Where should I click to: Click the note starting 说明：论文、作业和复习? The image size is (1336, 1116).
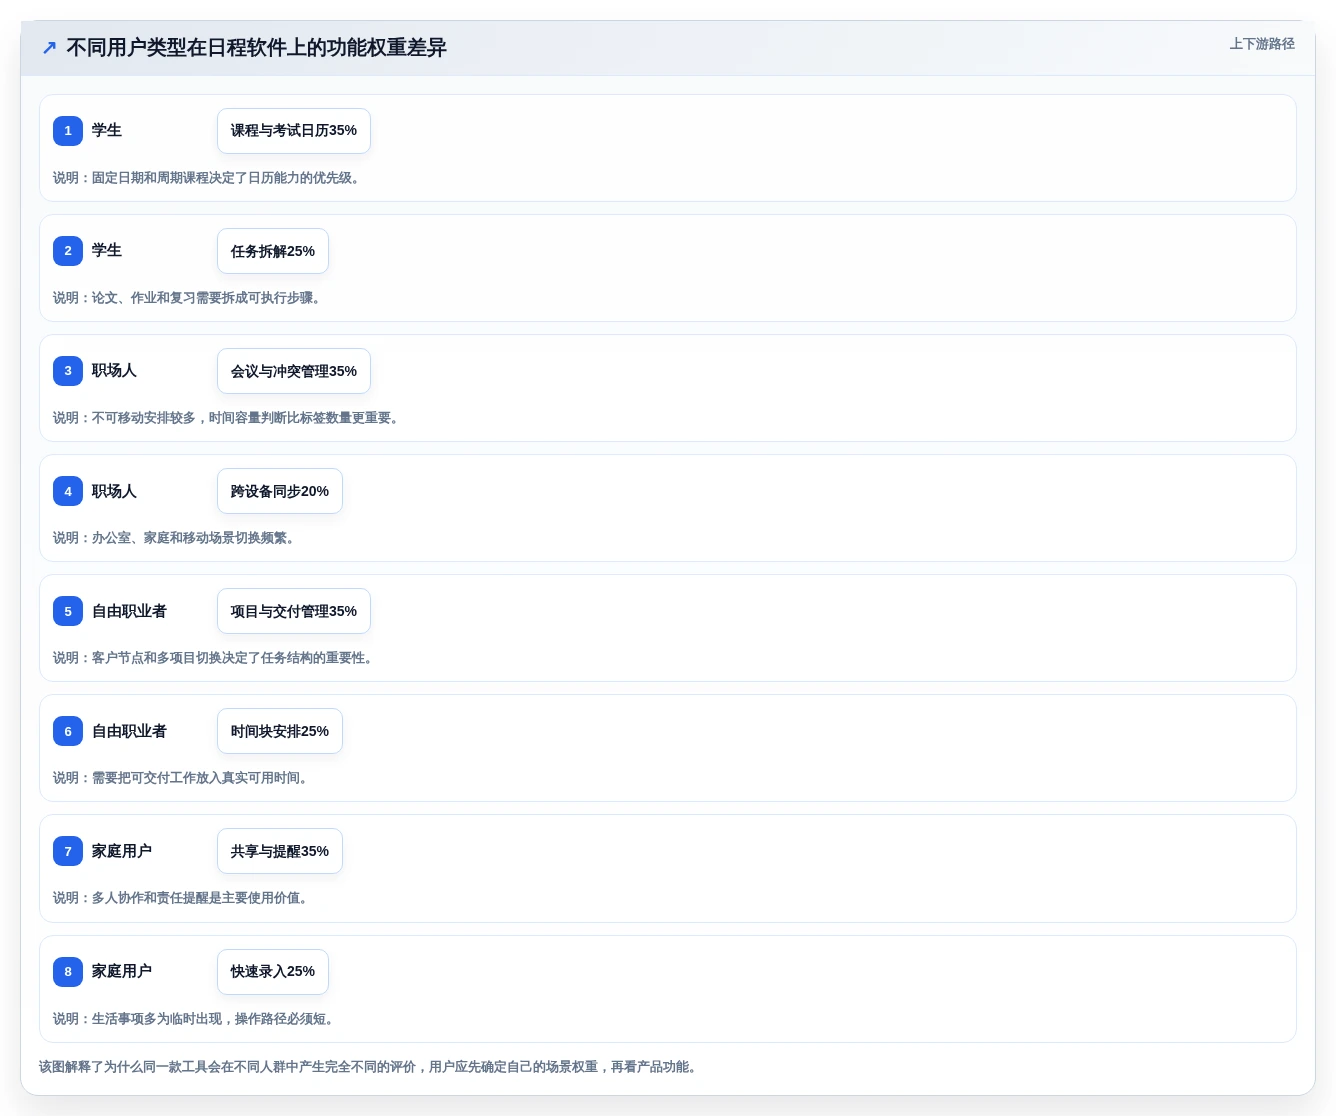click(187, 298)
